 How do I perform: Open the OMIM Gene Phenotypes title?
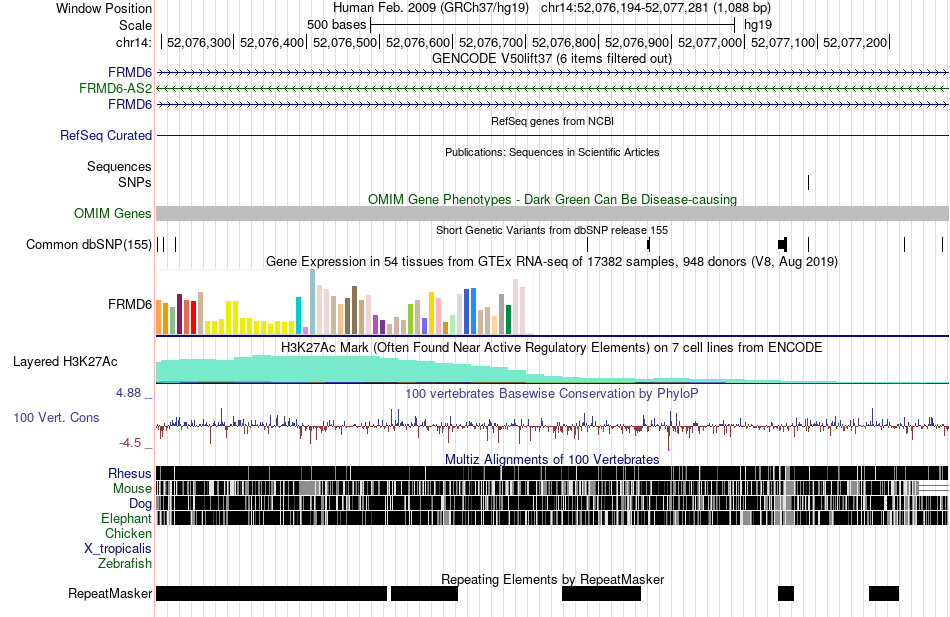click(553, 199)
